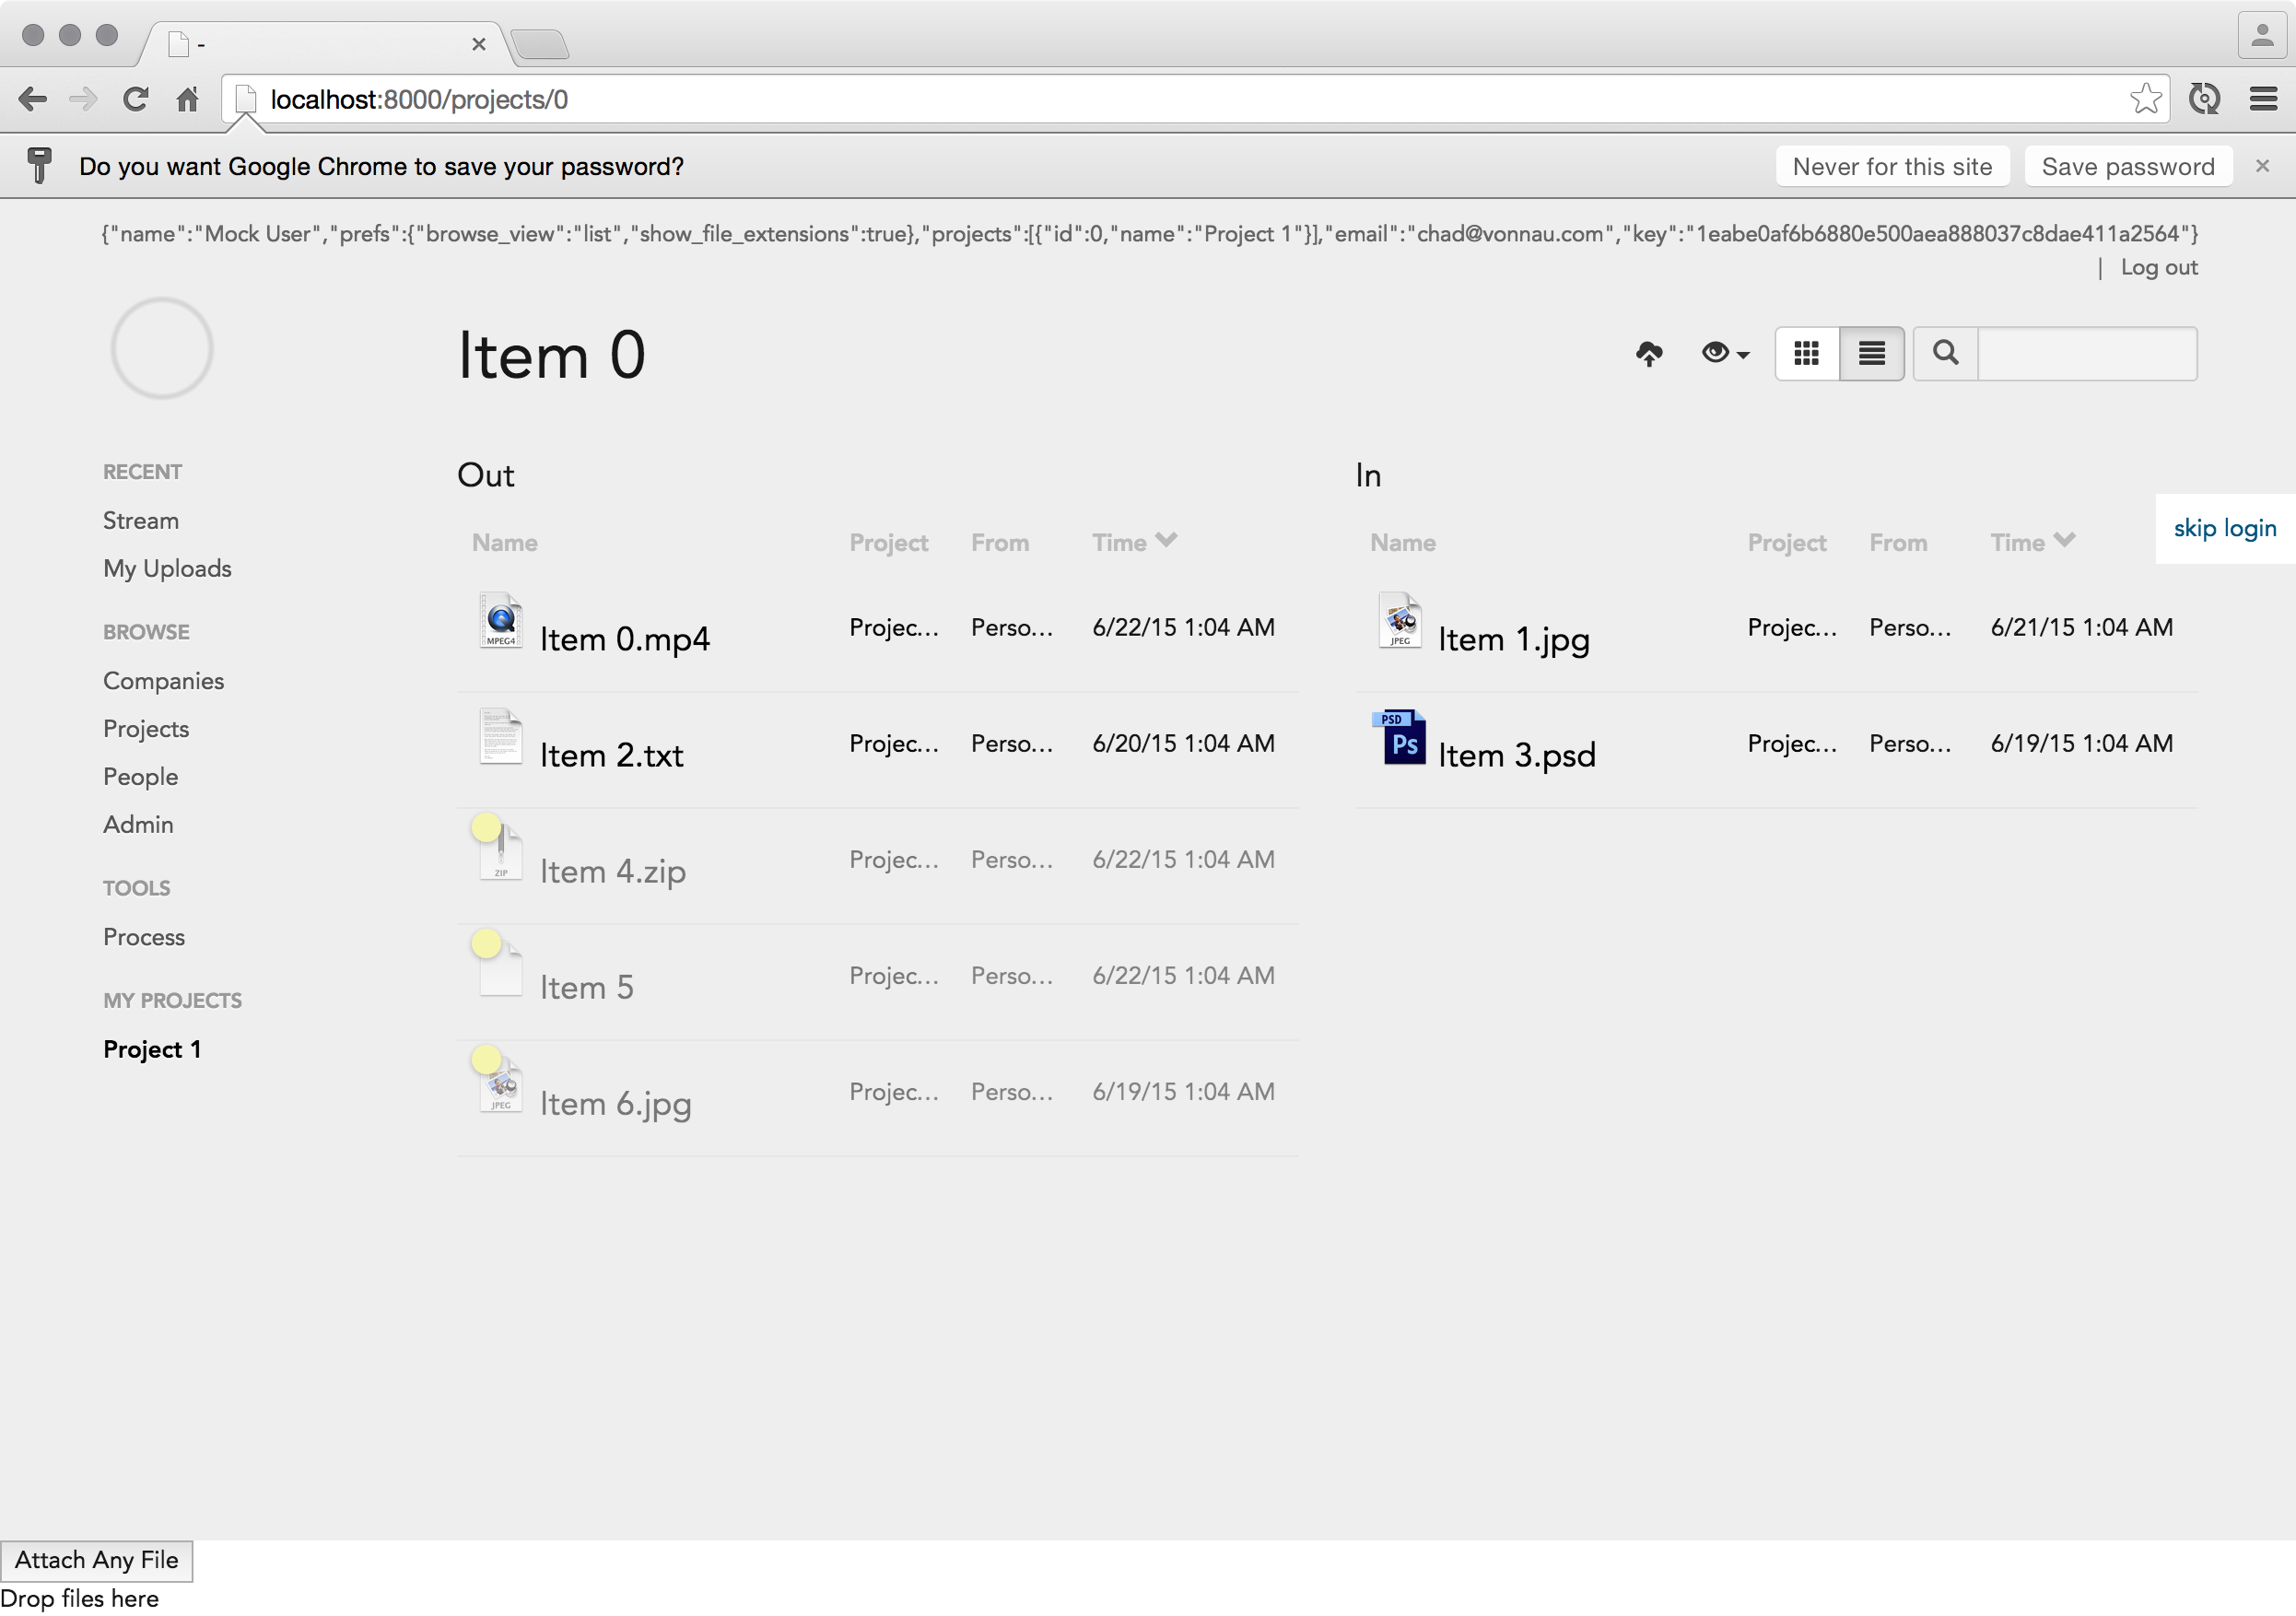
Task: Click the Item 3.psd Photoshop icon
Action: click(x=1402, y=738)
